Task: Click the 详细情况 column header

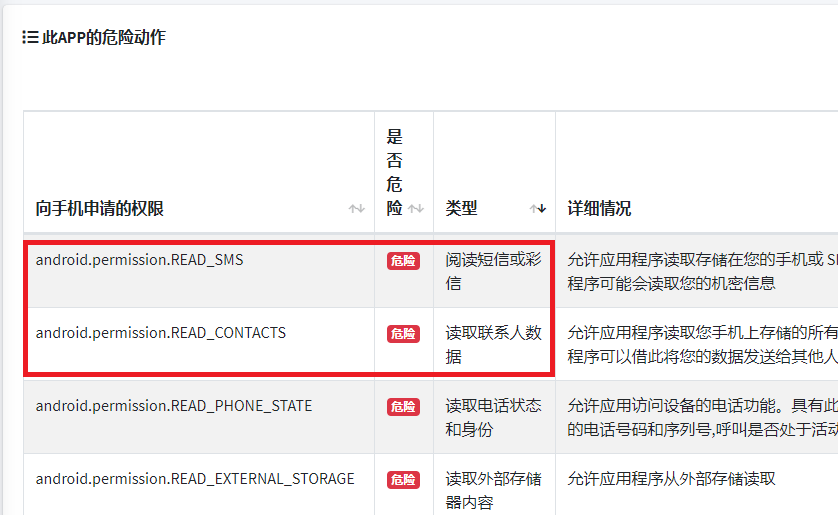Action: click(599, 208)
